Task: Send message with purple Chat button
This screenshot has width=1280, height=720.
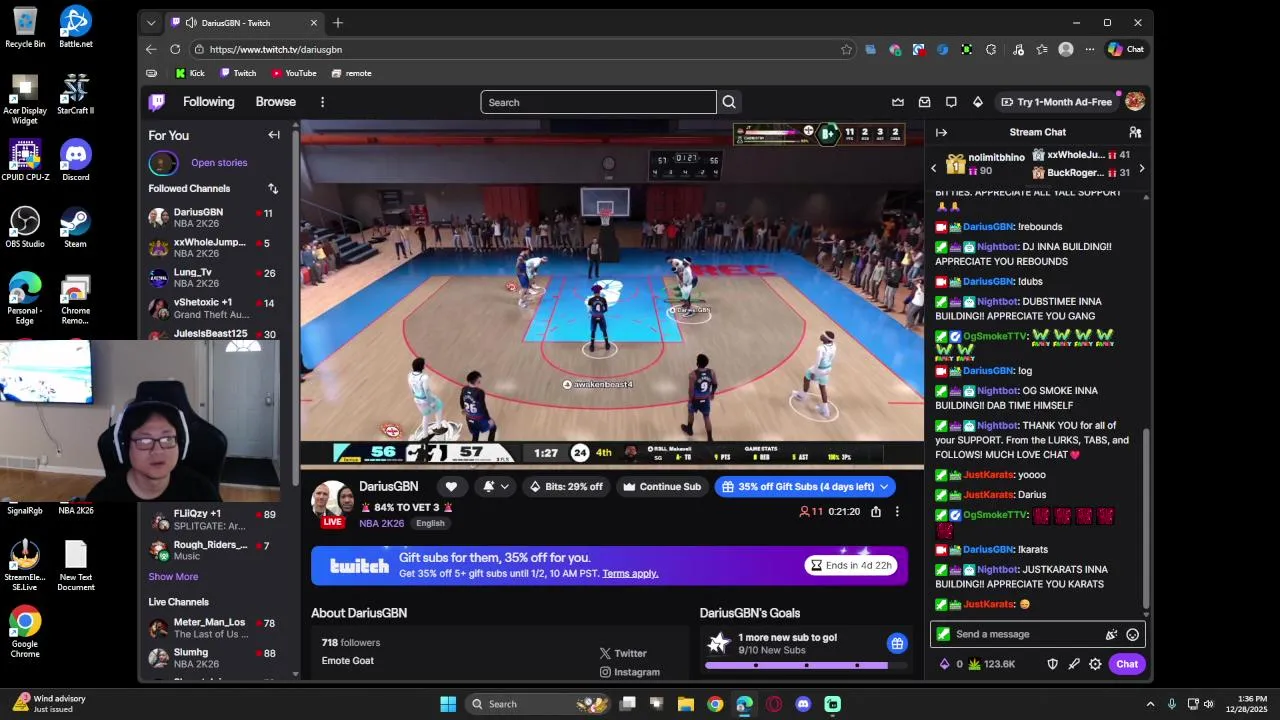Action: [x=1127, y=664]
